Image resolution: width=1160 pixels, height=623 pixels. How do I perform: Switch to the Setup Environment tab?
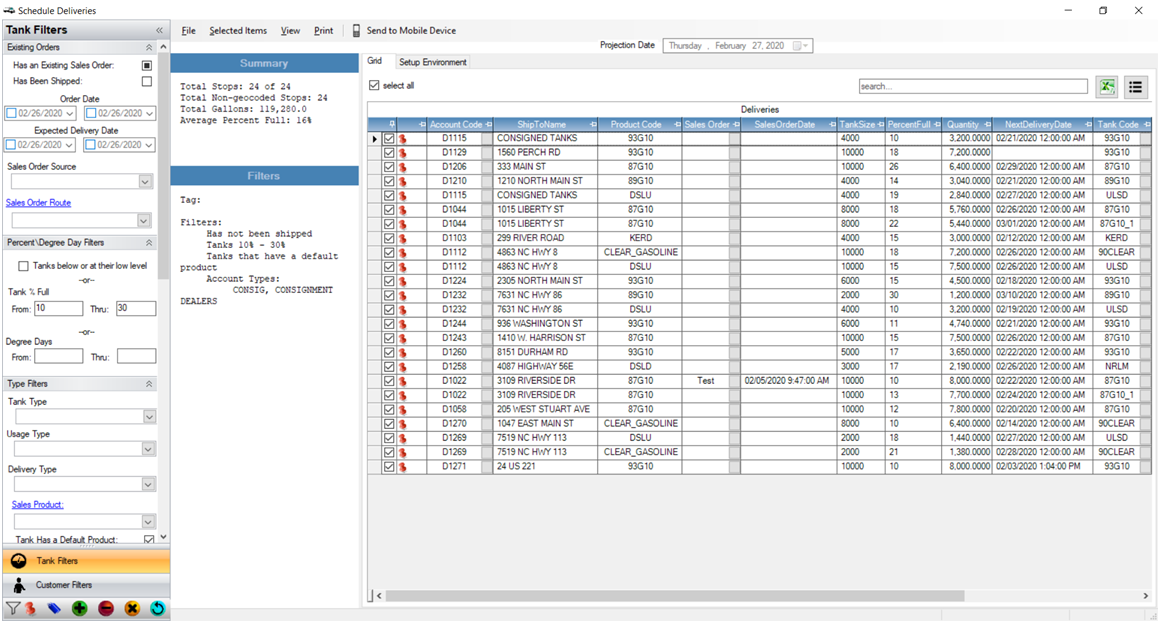tap(433, 62)
